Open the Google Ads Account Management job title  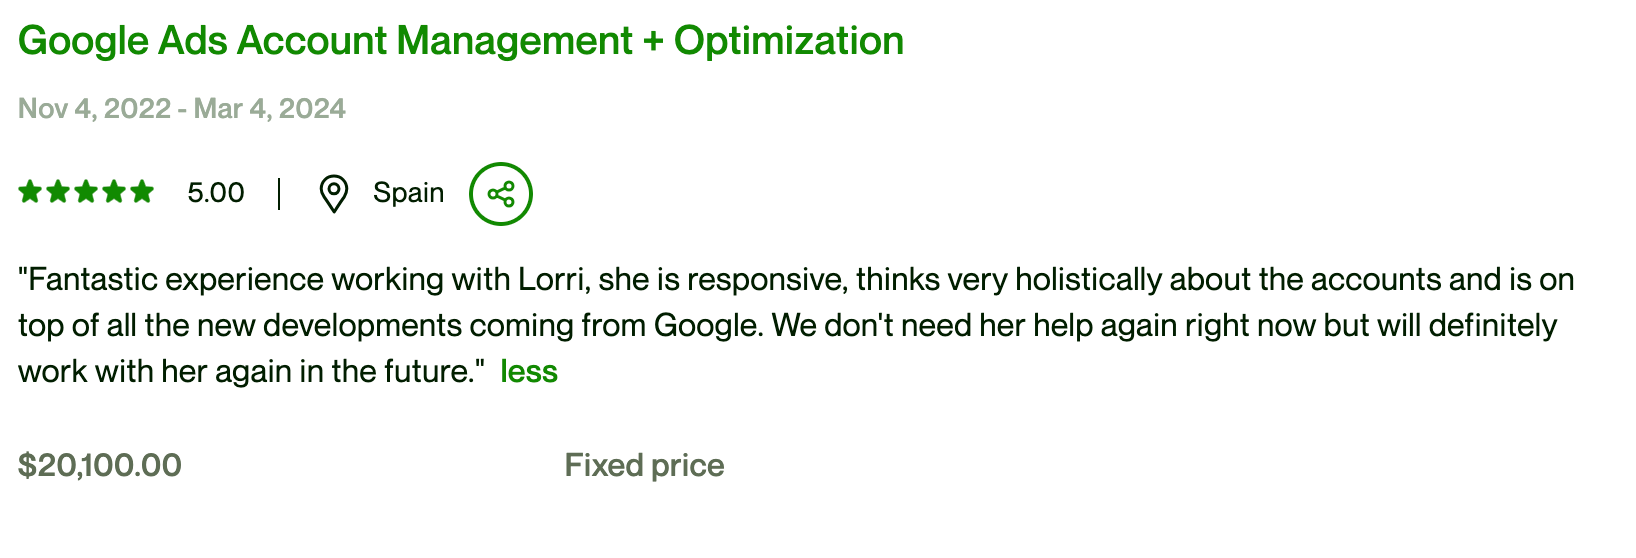(460, 41)
